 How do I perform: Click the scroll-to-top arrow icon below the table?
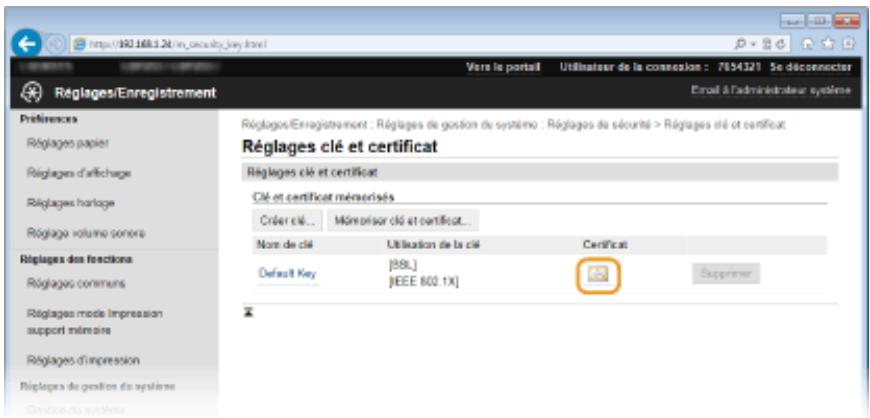coord(249,314)
